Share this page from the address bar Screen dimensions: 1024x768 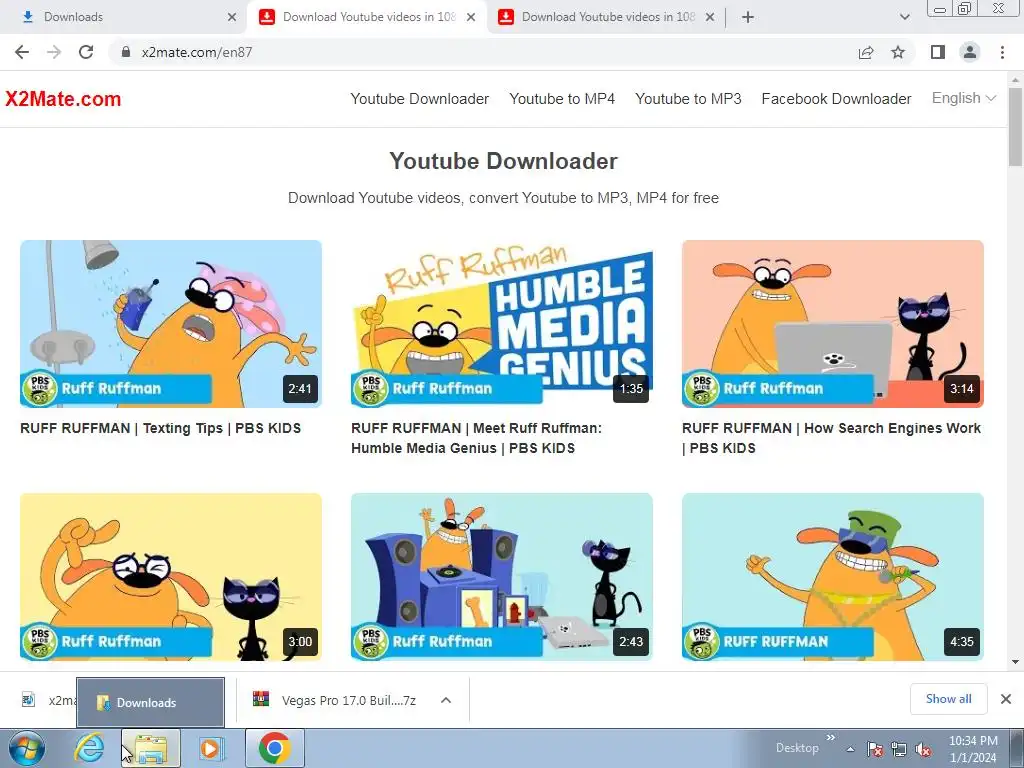tap(866, 52)
